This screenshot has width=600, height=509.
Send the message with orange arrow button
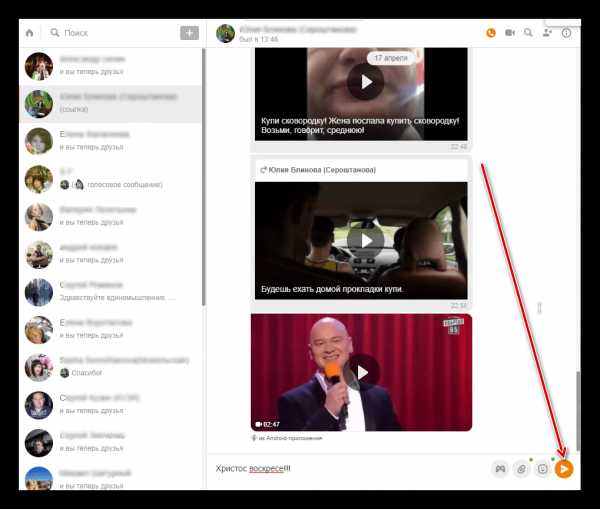click(564, 469)
